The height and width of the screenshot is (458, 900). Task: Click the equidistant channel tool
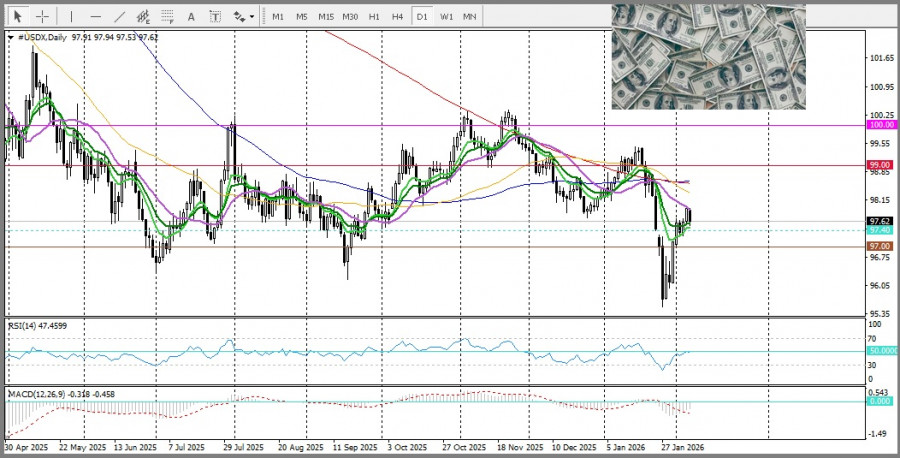(145, 17)
